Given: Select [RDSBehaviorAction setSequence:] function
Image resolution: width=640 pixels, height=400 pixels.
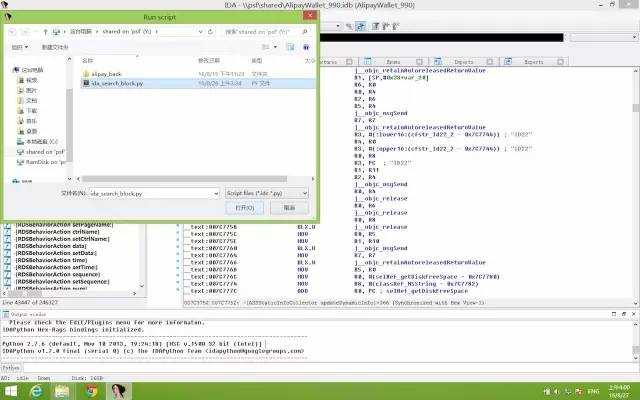Looking at the screenshot, I should click(62, 282).
